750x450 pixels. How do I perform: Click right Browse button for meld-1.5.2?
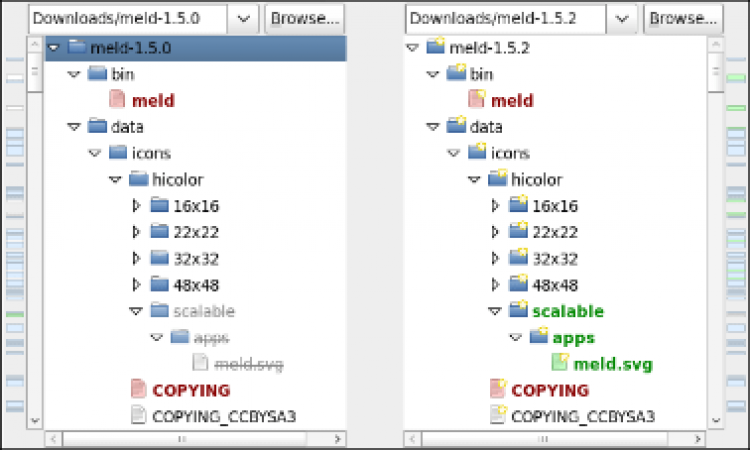(683, 19)
